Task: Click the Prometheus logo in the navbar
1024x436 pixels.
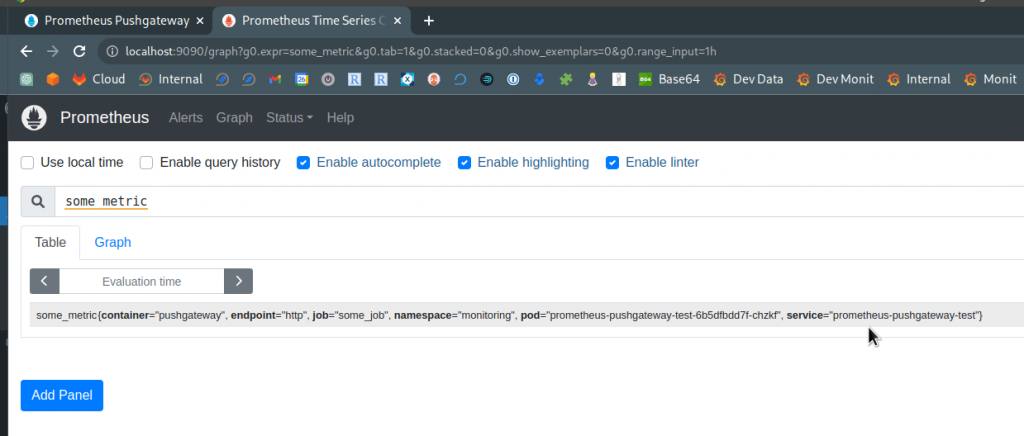Action: [35, 118]
